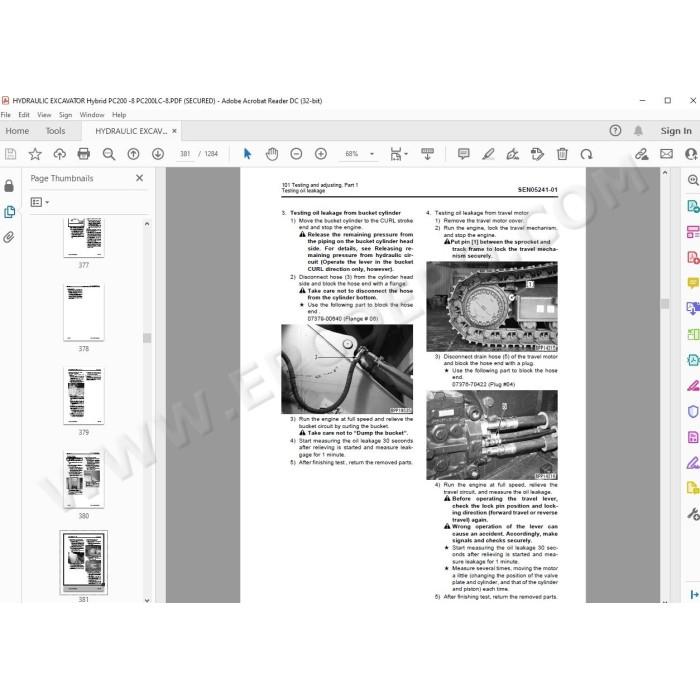
Task: Go to next page arrow
Action: tap(158, 154)
